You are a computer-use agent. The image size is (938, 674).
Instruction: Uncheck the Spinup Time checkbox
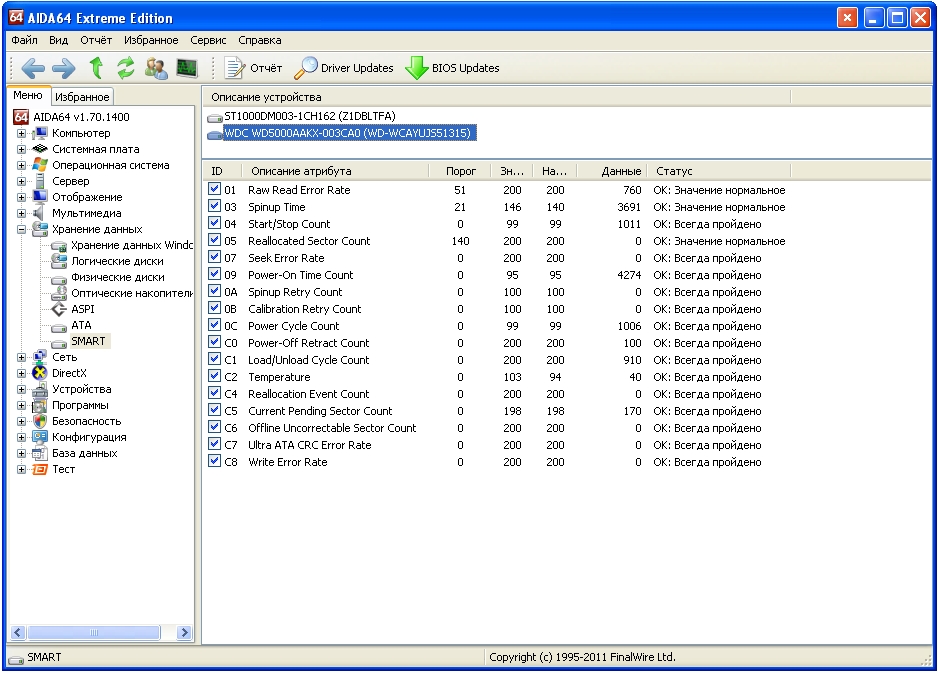(x=214, y=206)
